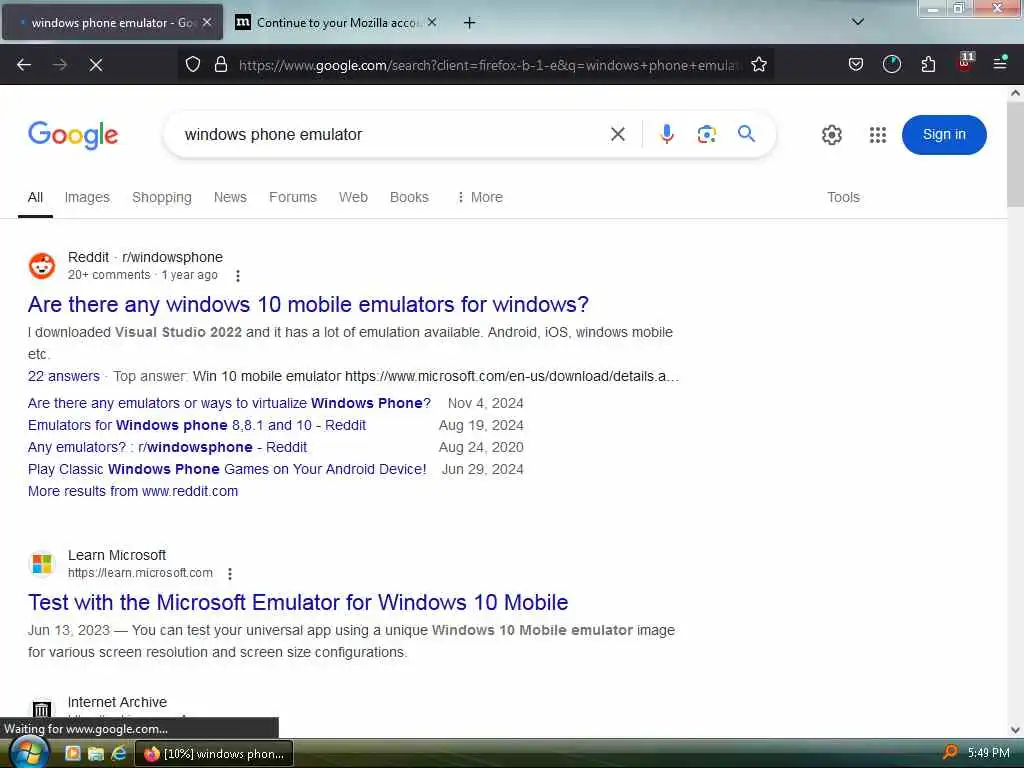Viewport: 1024px width, 768px height.
Task: Open 'Test with the Microsoft Emulator' result
Action: pyautogui.click(x=298, y=602)
